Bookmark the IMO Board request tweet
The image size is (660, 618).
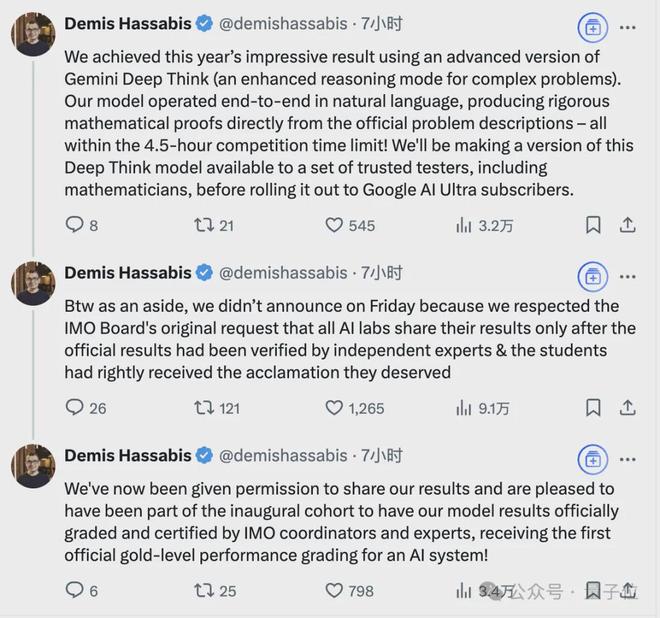[593, 407]
